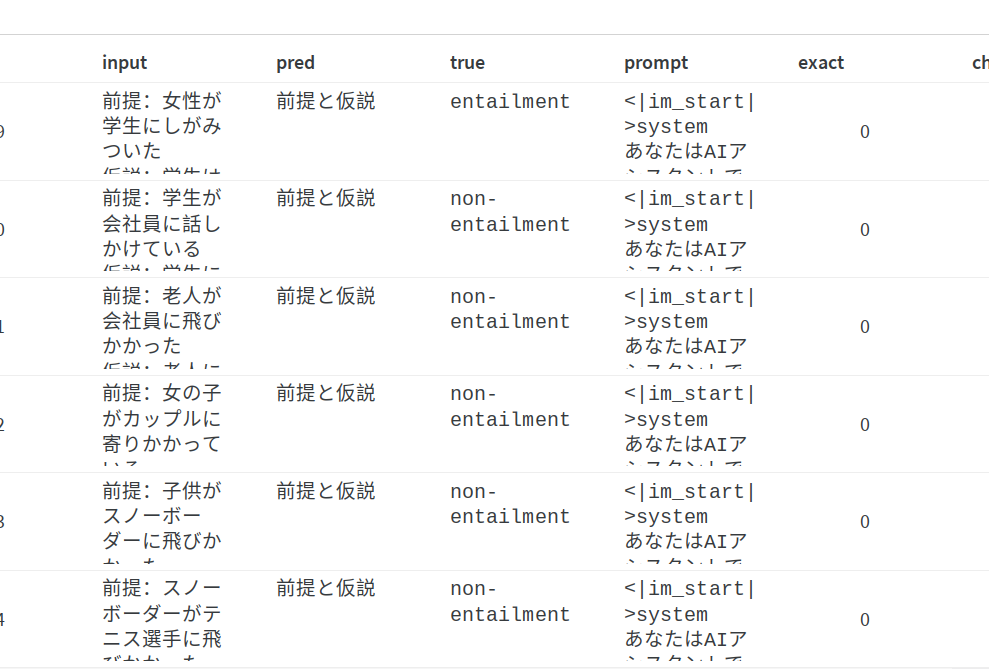
Task: Click "non-entailment" in the 老人が会社員に row
Action: (510, 310)
